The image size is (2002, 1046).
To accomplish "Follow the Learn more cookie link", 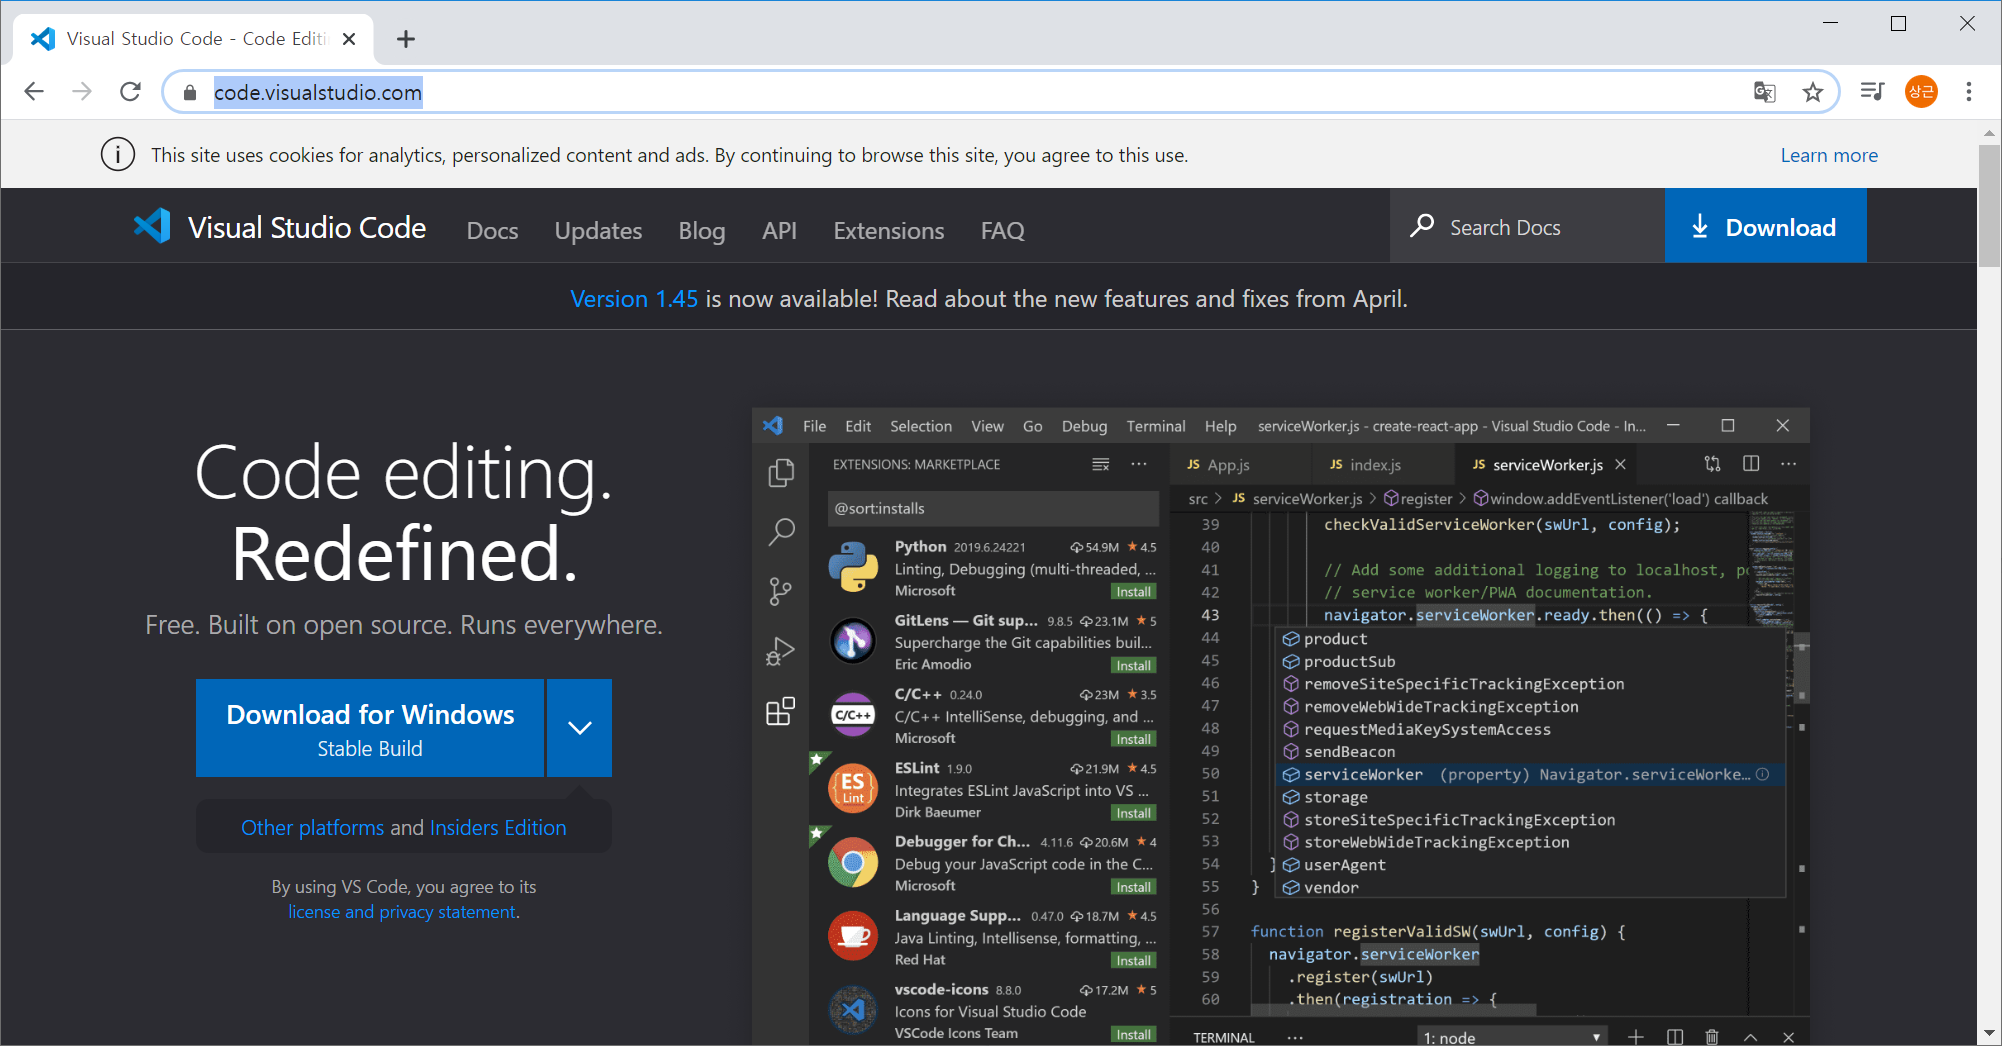I will (x=1828, y=155).
